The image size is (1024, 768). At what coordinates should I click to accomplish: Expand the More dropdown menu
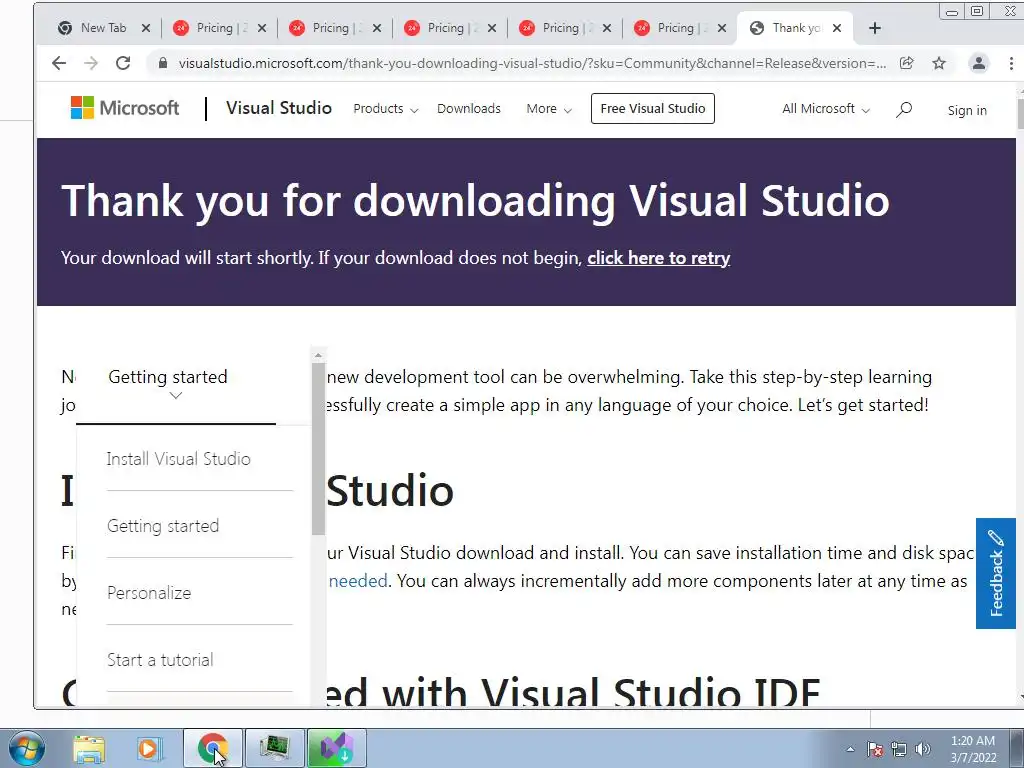pos(549,109)
